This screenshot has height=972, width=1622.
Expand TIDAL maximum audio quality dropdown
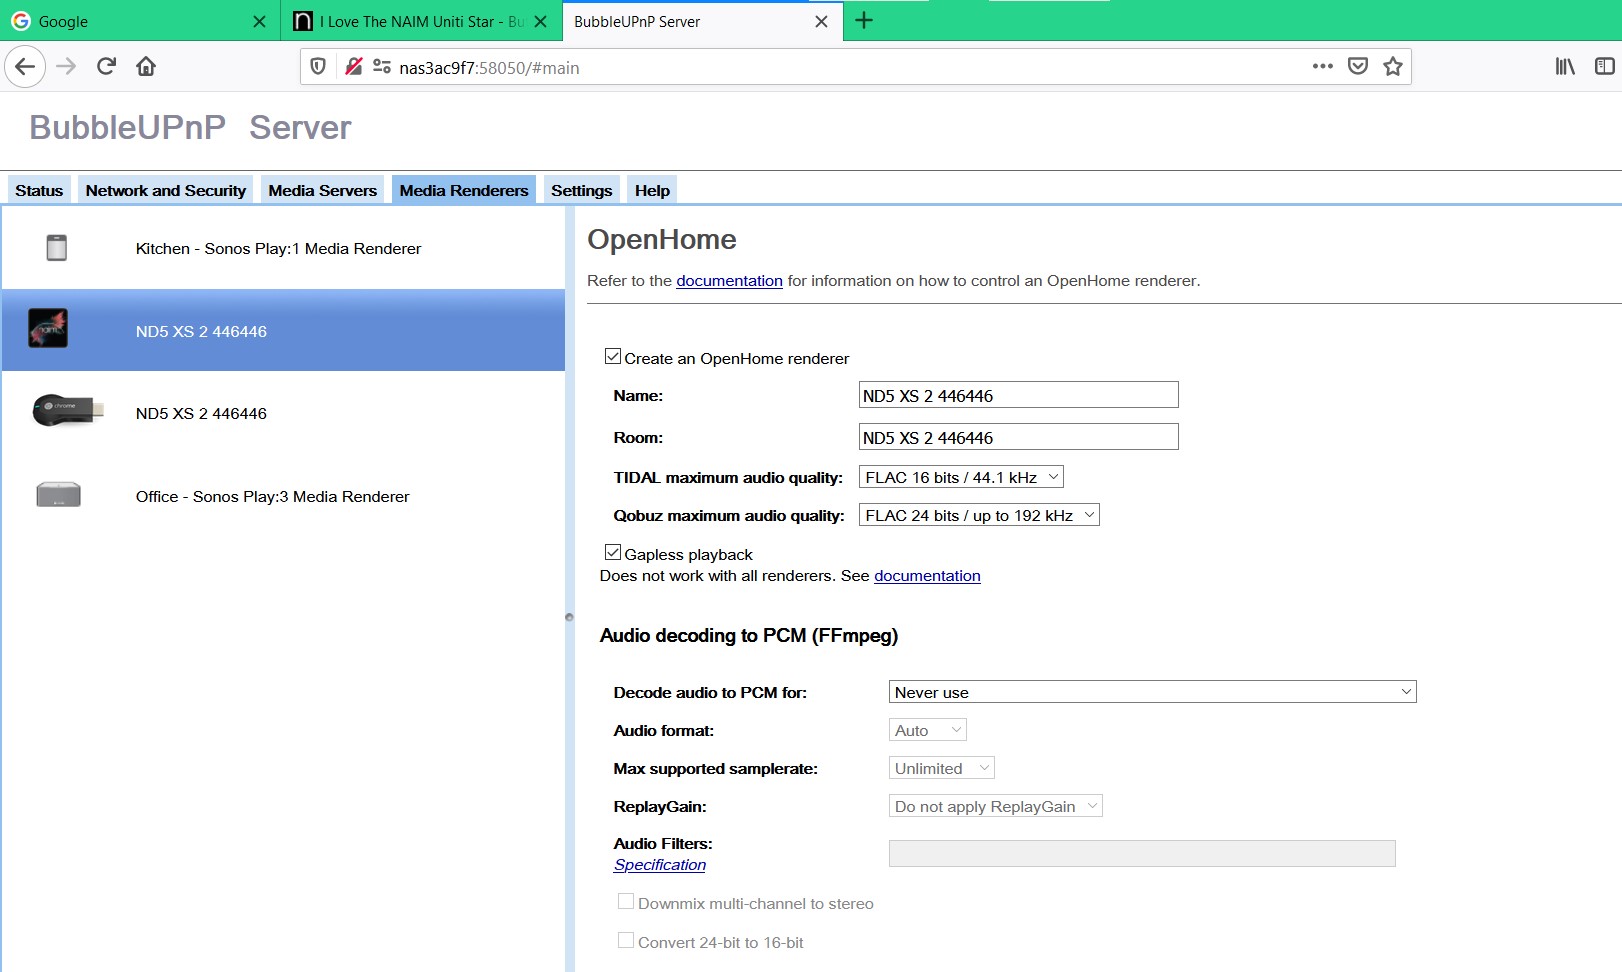(960, 478)
